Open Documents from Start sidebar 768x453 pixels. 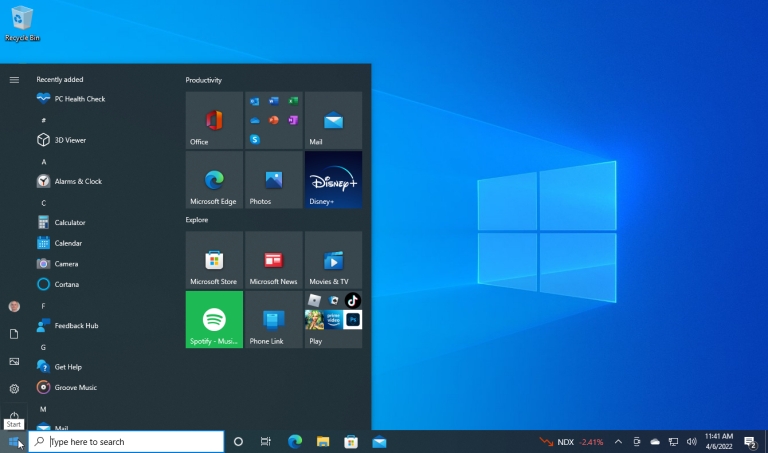tap(14, 334)
